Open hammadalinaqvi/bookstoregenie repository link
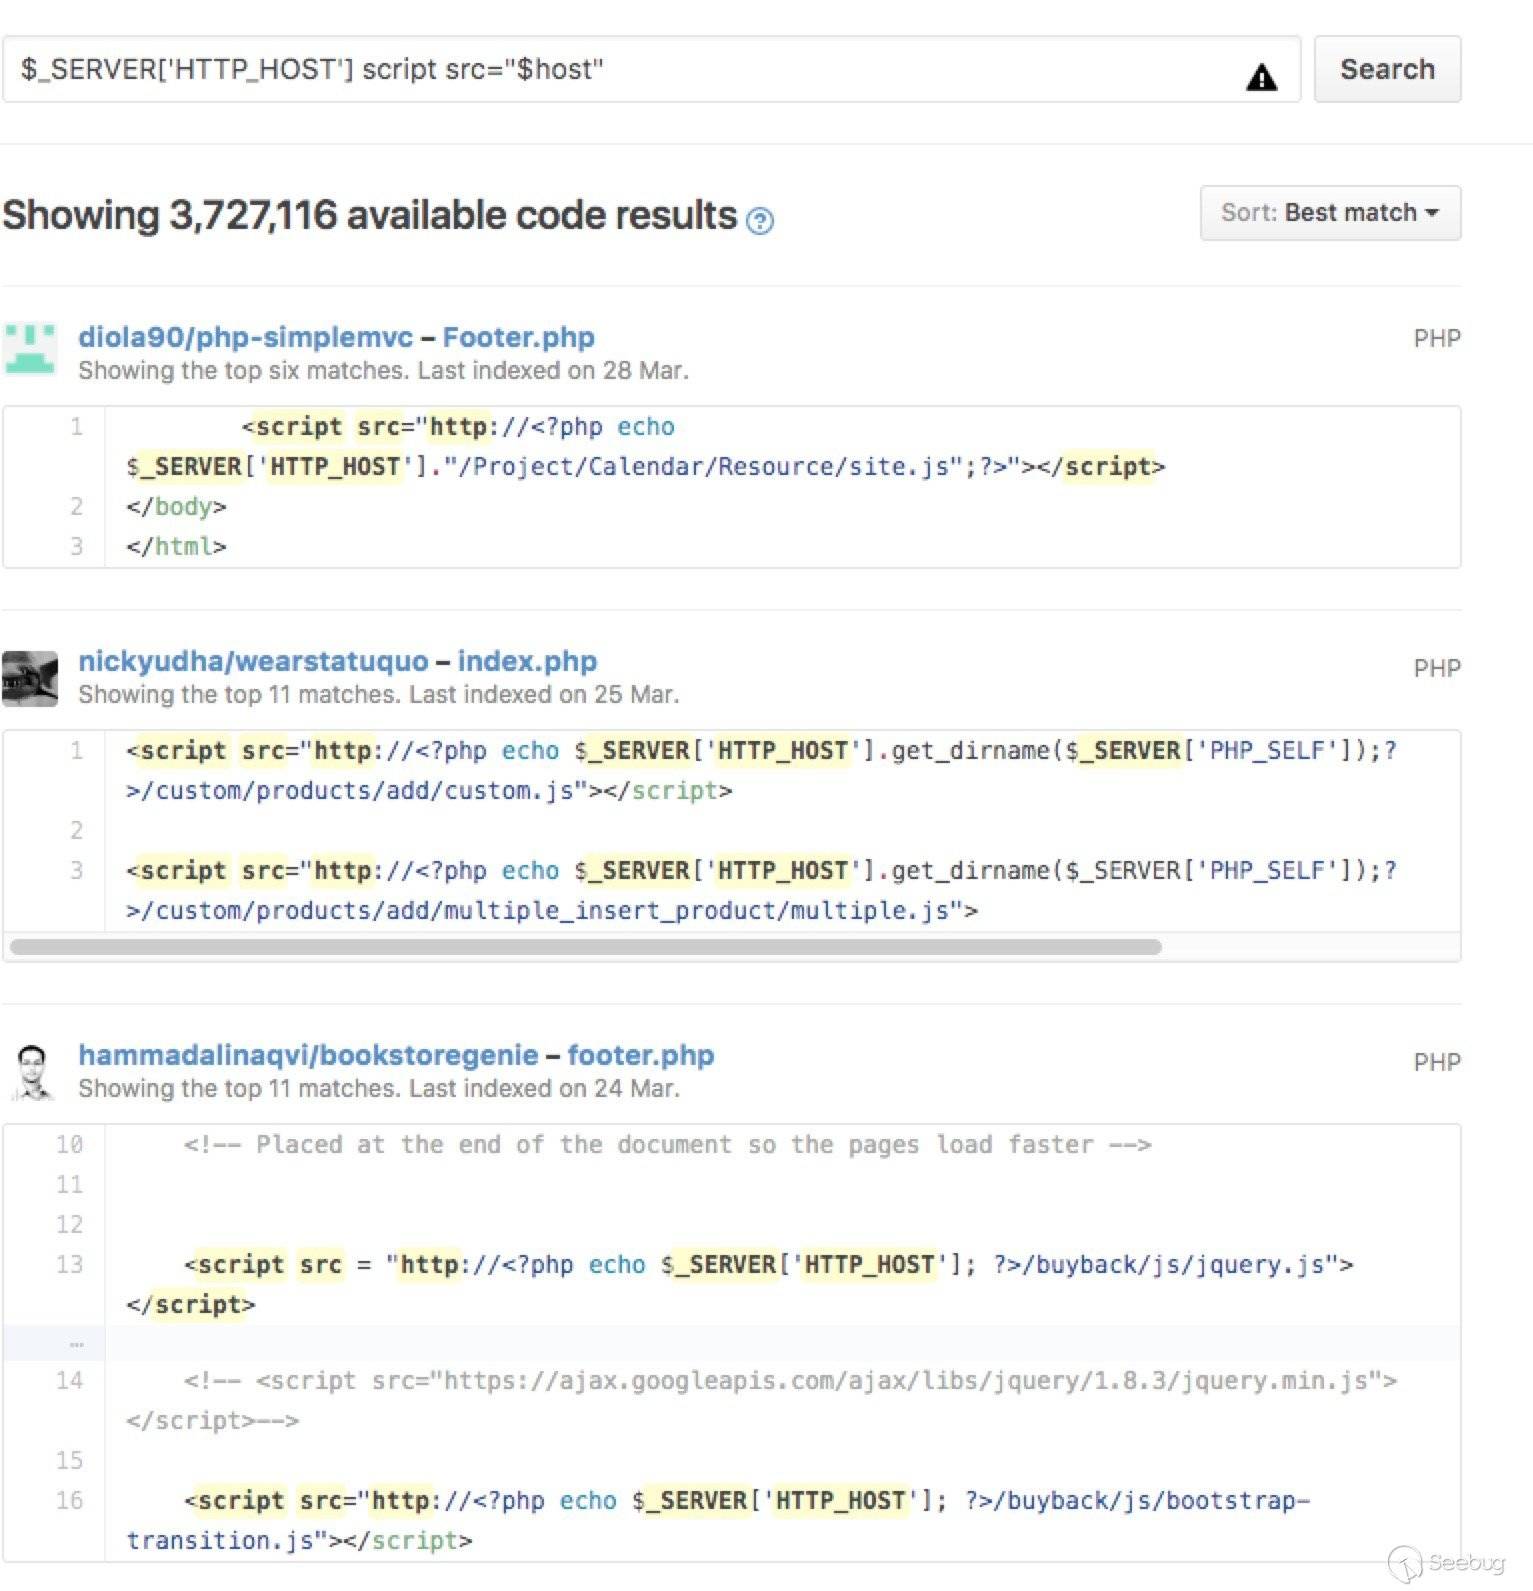This screenshot has width=1533, height=1591. 308,1055
